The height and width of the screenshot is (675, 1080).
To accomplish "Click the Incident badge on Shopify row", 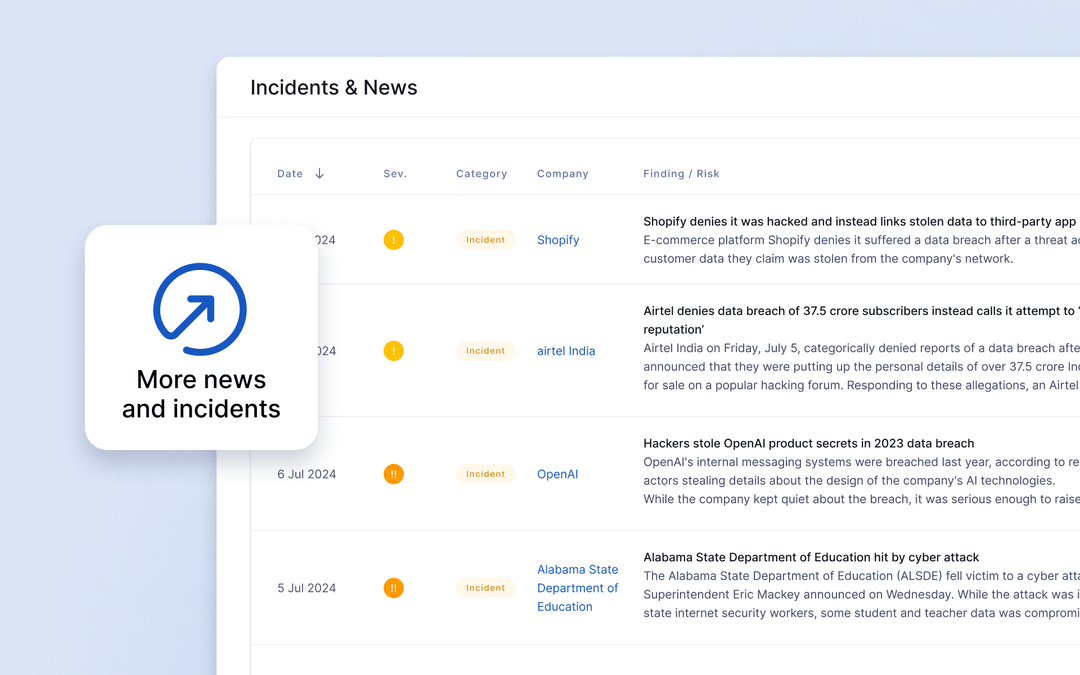I will tap(485, 240).
